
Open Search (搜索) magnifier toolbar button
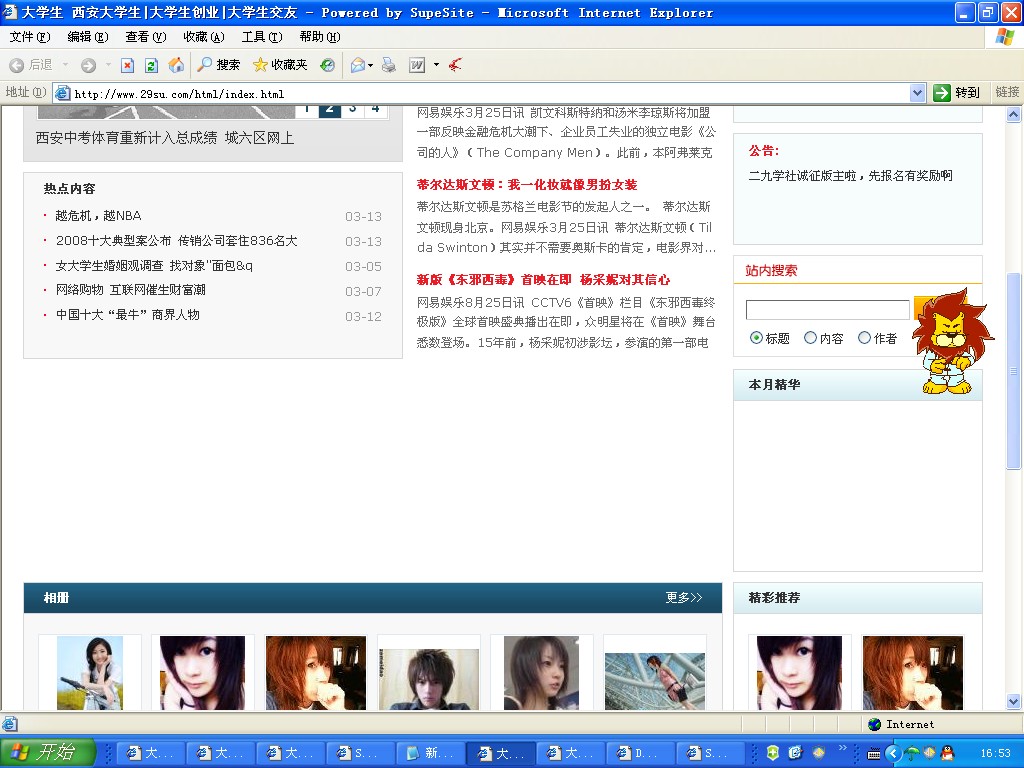(219, 65)
